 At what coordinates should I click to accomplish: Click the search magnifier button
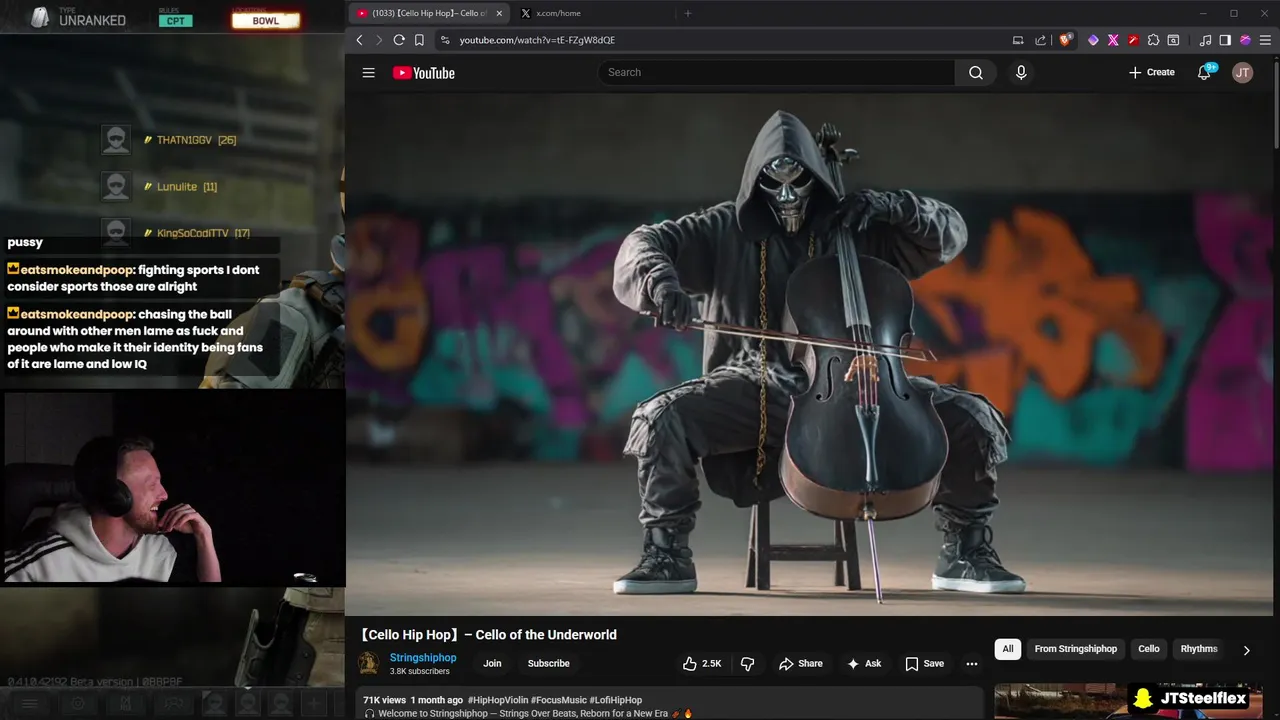coord(976,72)
